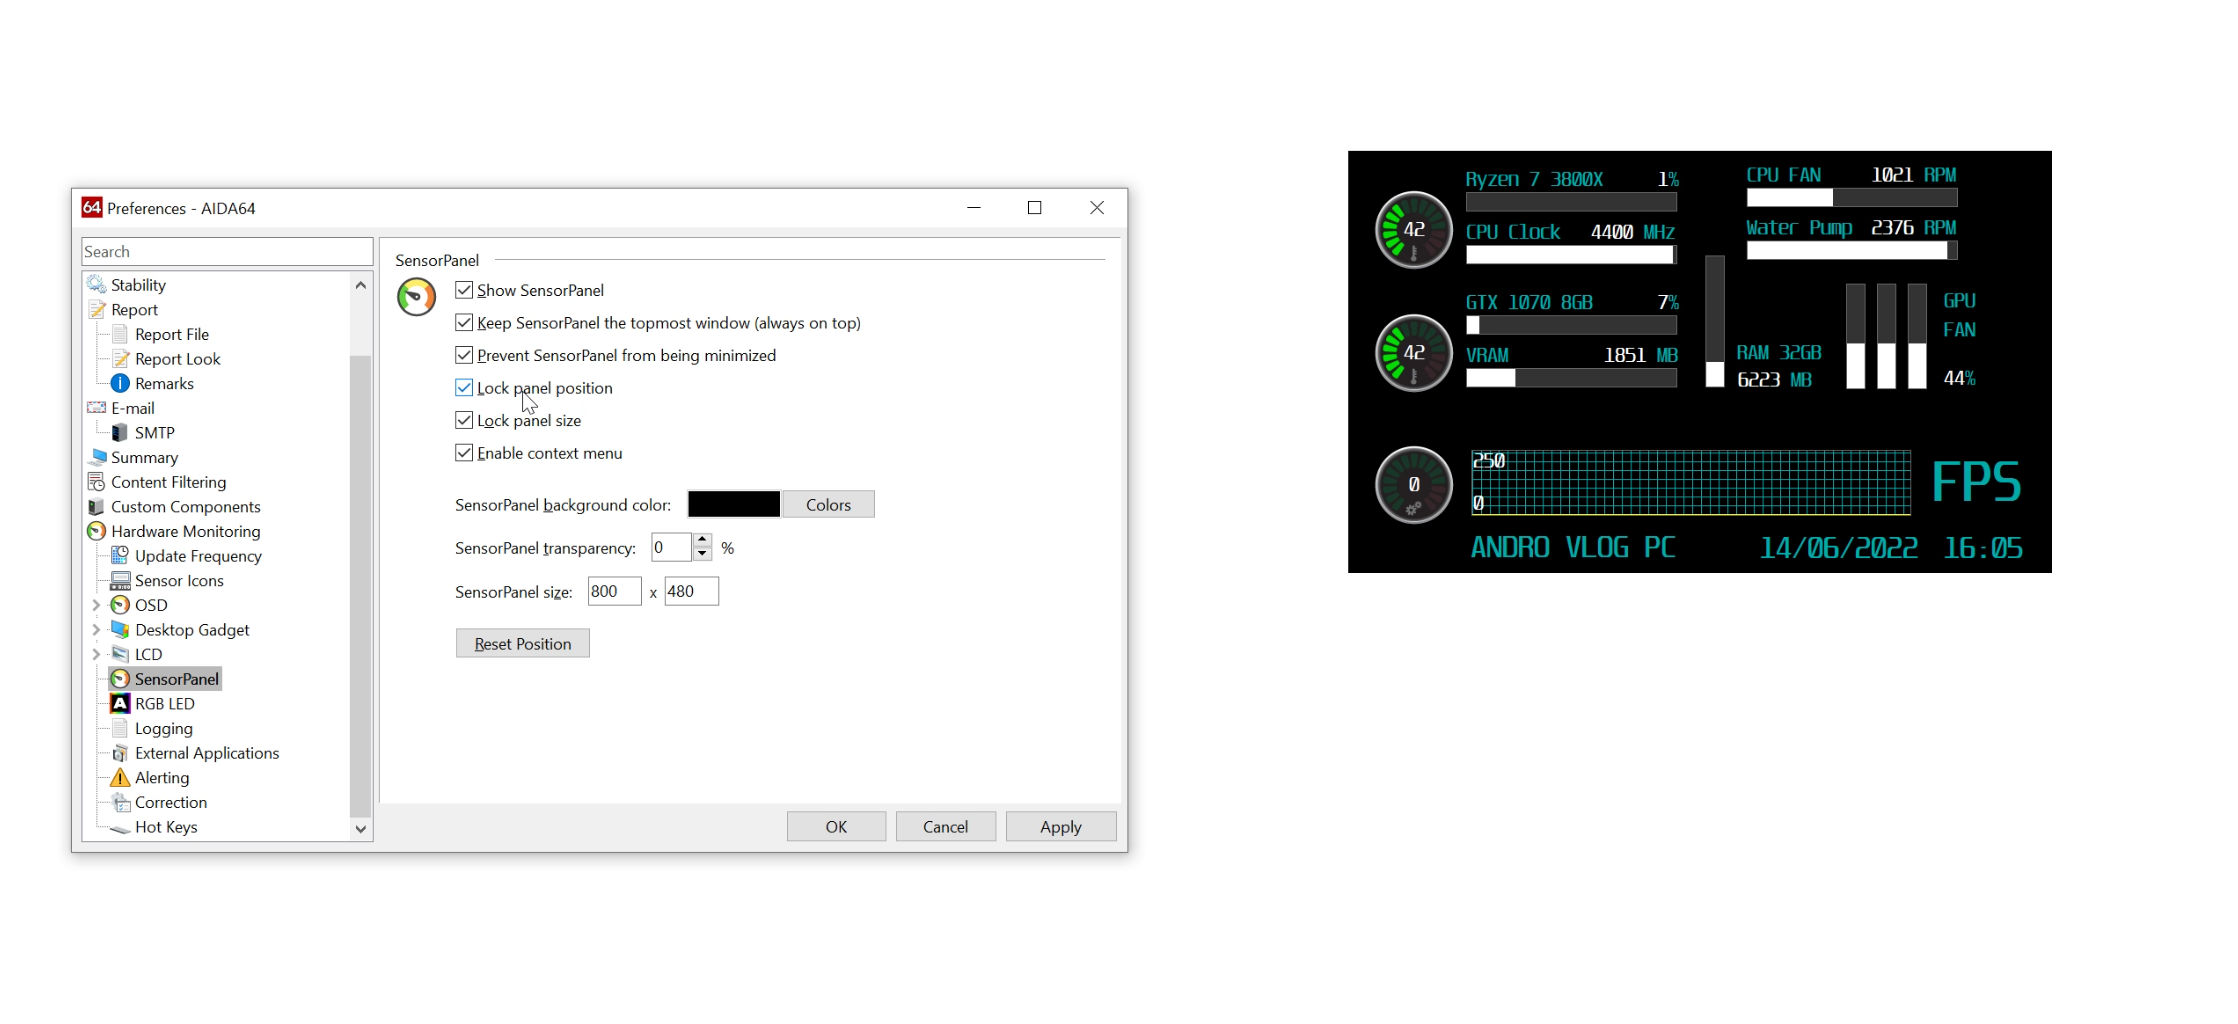This screenshot has width=2238, height=1024.
Task: Click the RGB LED icon
Action: [120, 703]
